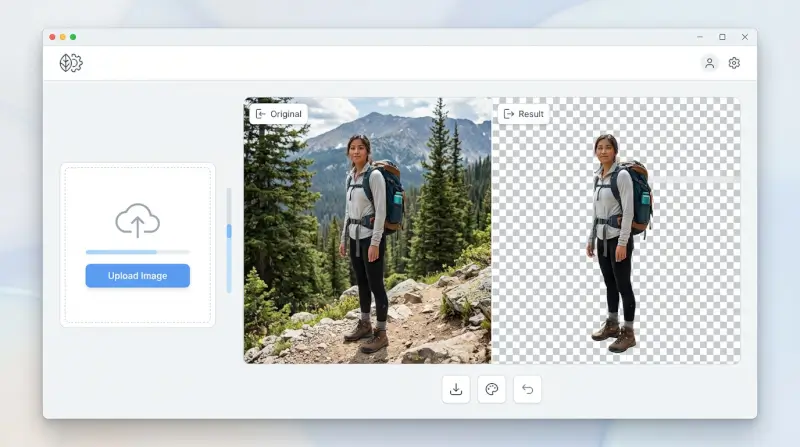
Task: Minimize the window using the dash icon
Action: [x=700, y=37]
